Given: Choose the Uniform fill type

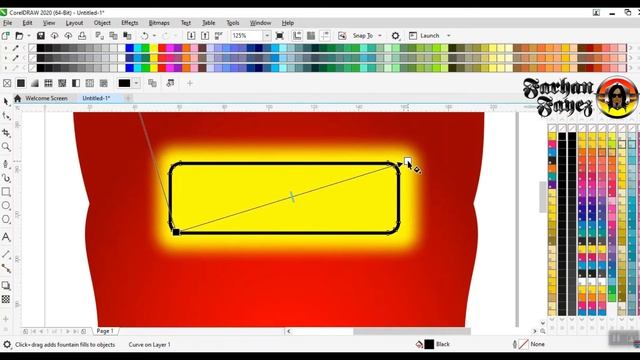Looking at the screenshot, I should click(21, 83).
